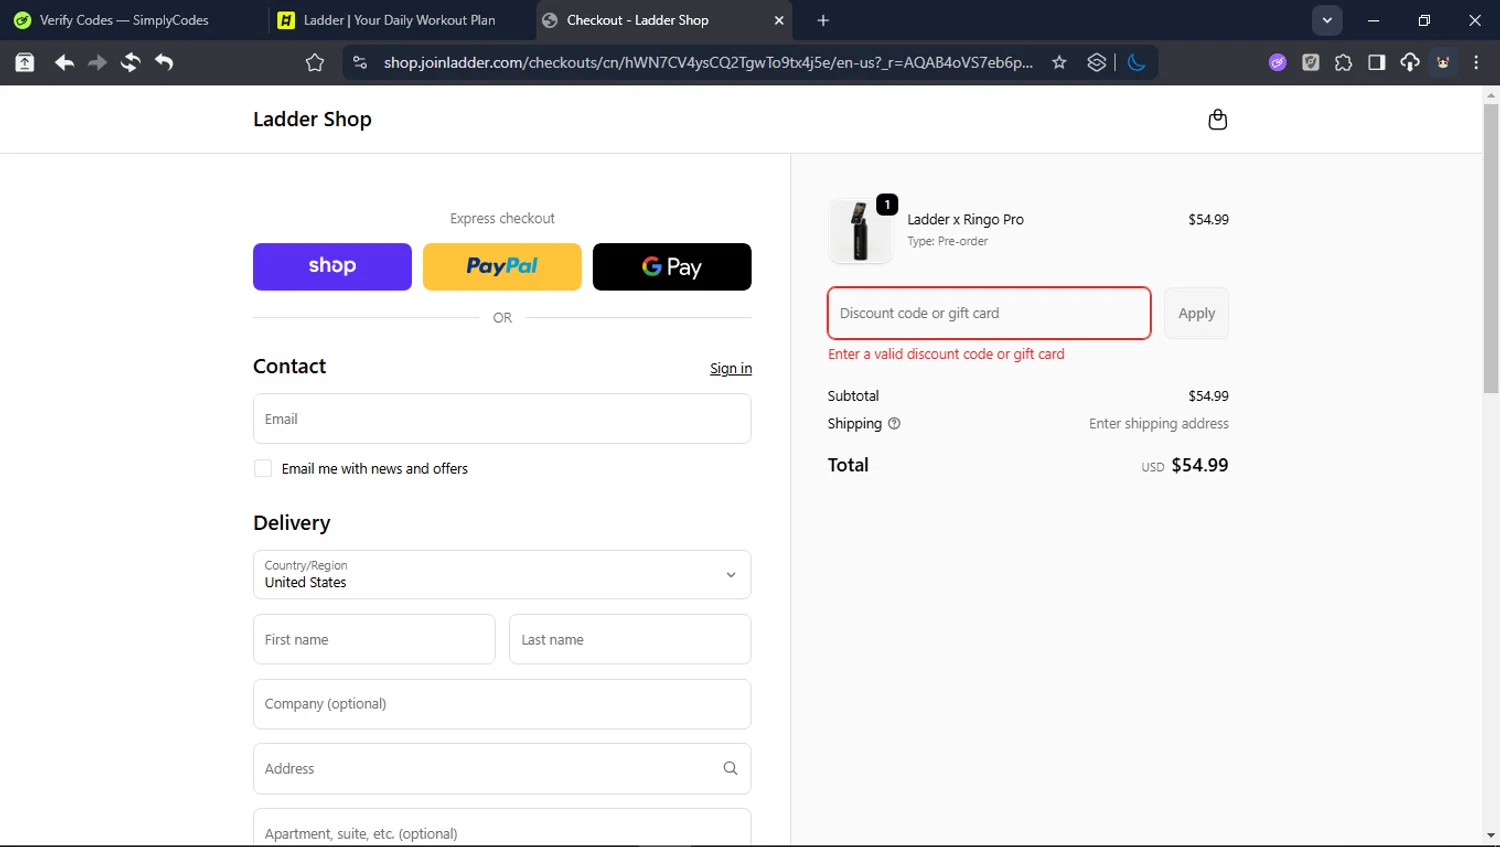Click the undo arrow icon in toolbar

click(x=164, y=63)
